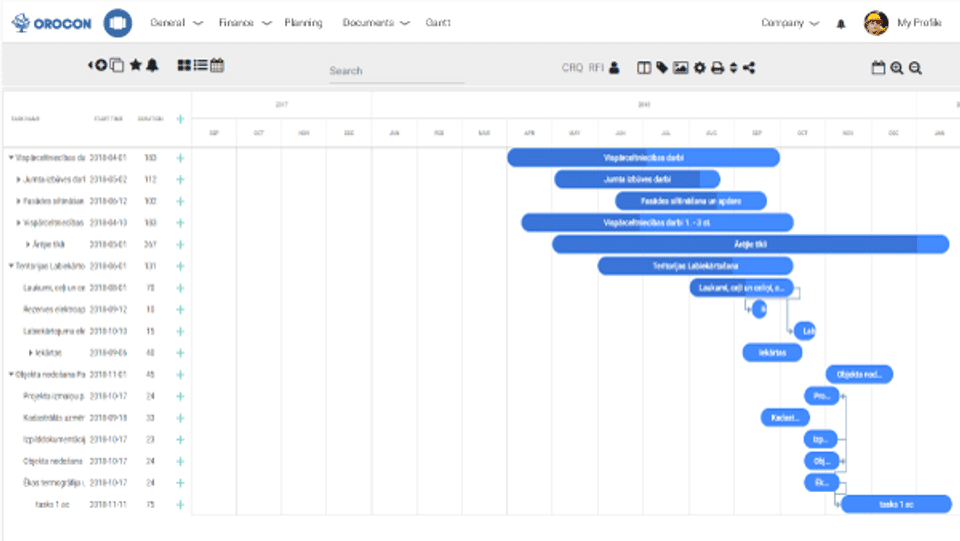Screen dimensions: 960x541
Task: Expand the Ārējie tīkli row
Action: tap(28, 245)
